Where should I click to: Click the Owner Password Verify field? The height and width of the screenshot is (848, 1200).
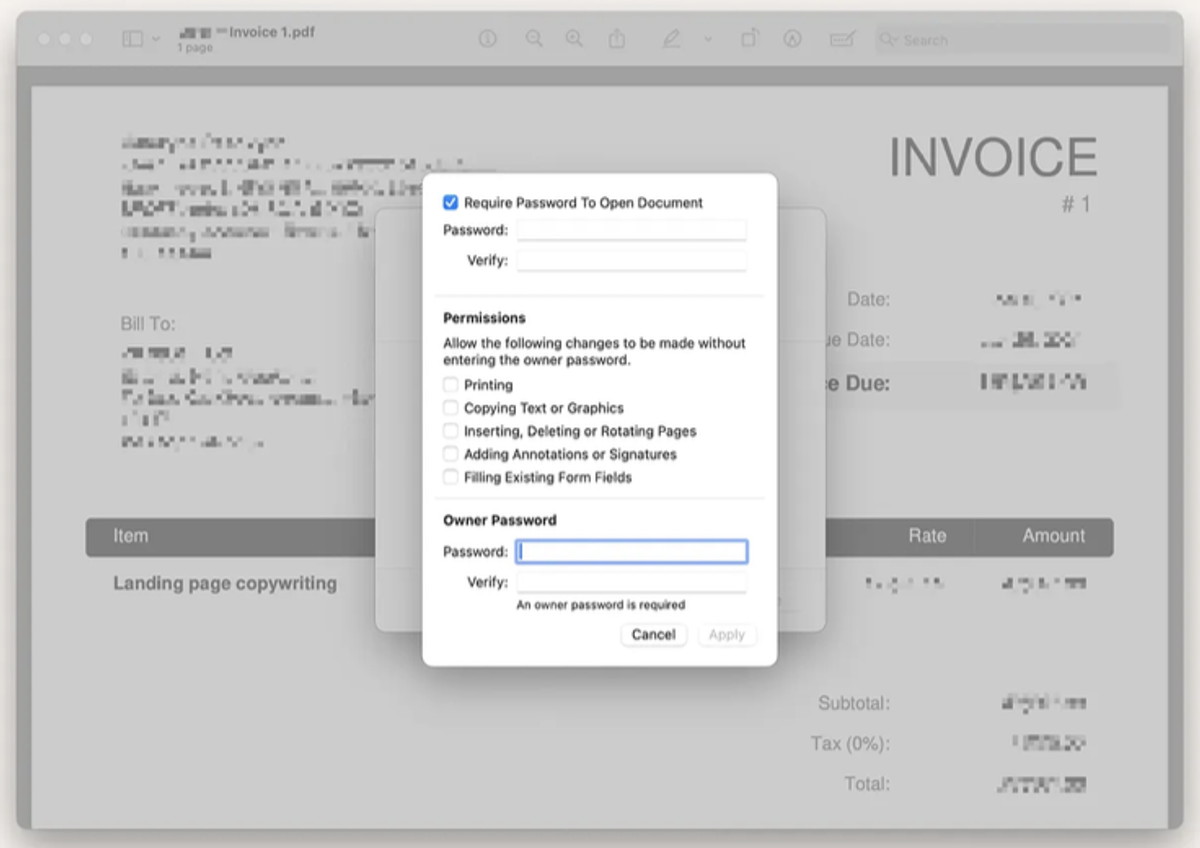(631, 582)
